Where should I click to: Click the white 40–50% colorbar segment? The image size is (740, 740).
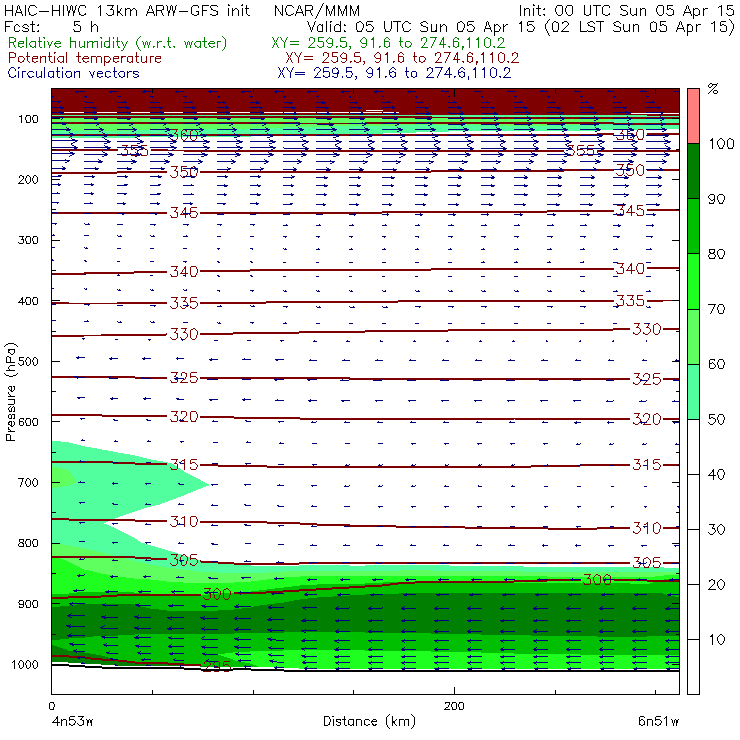[x=693, y=446]
